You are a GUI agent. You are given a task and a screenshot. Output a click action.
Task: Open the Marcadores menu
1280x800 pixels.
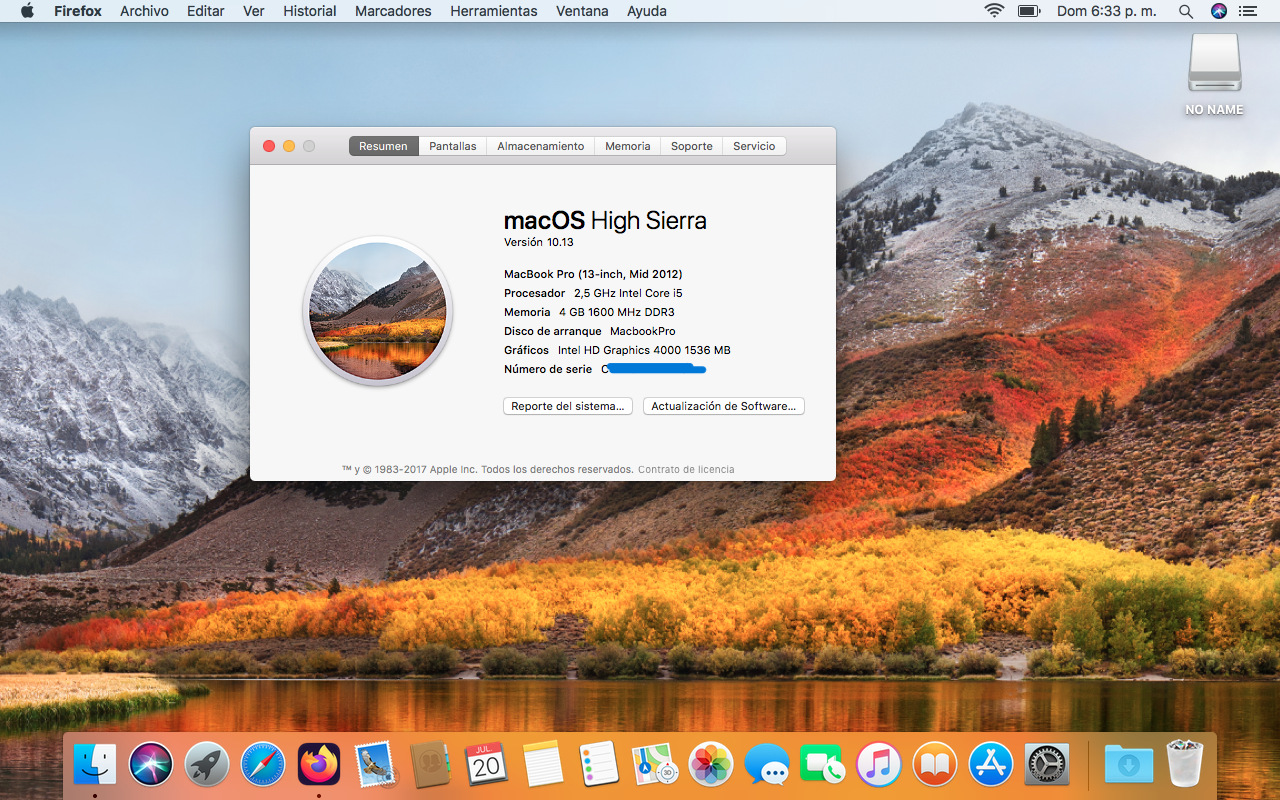(393, 11)
